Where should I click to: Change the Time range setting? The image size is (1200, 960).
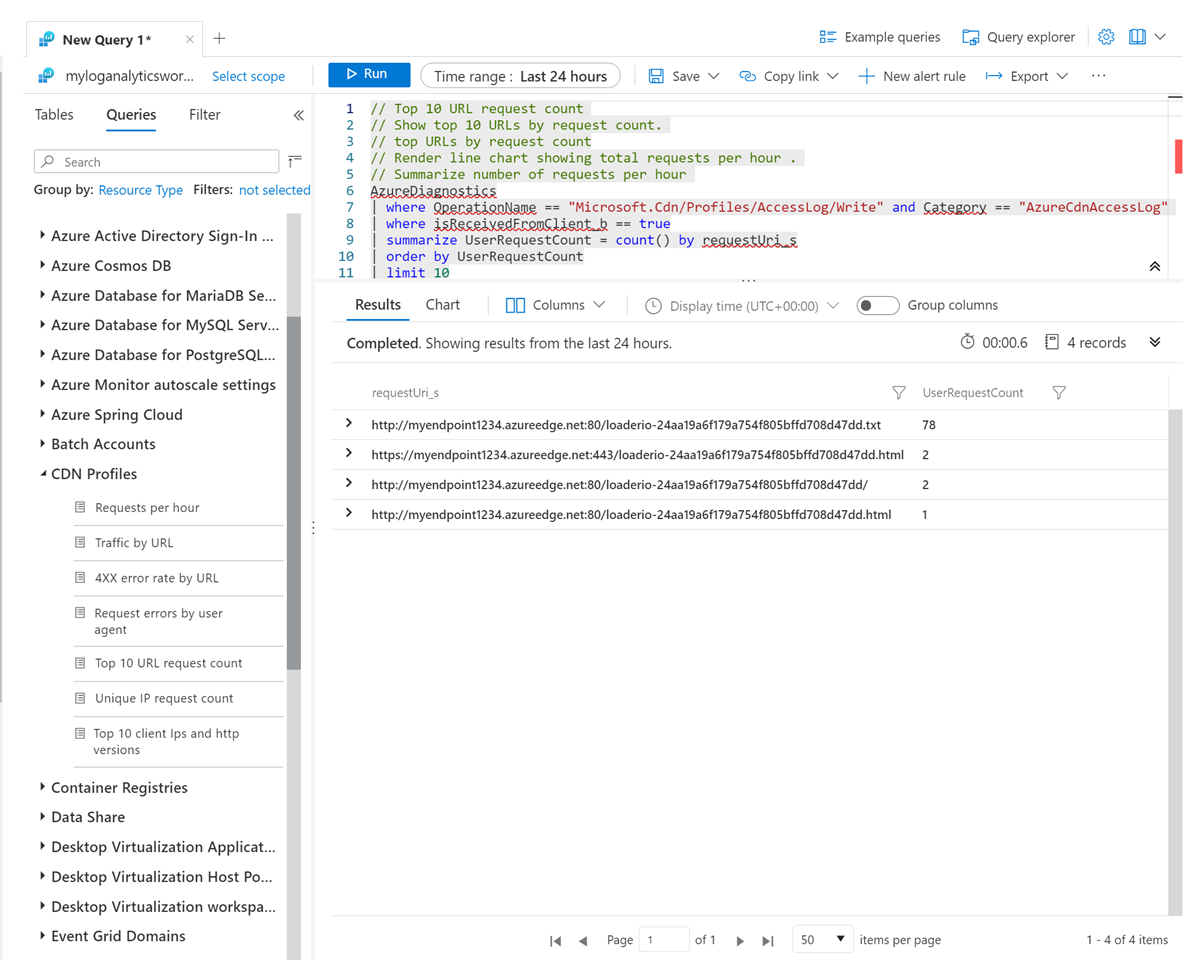[520, 76]
